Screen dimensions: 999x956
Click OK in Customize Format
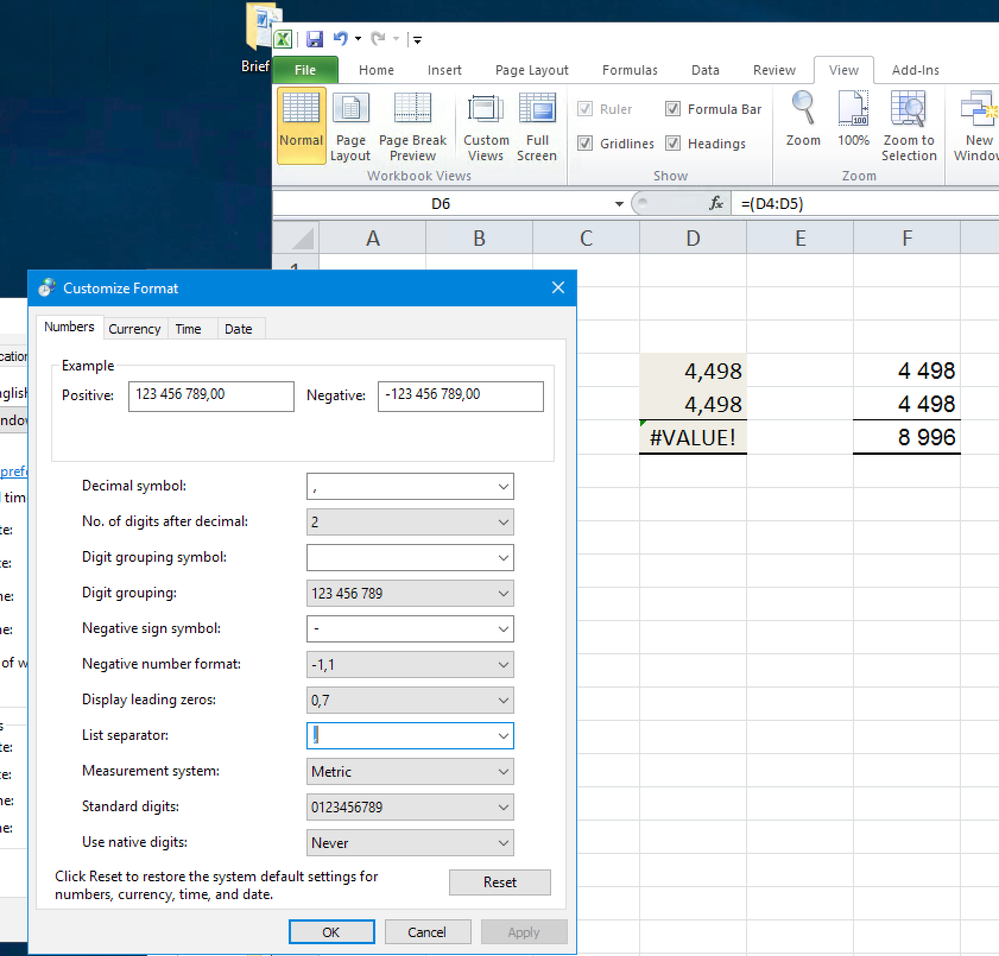tap(331, 932)
